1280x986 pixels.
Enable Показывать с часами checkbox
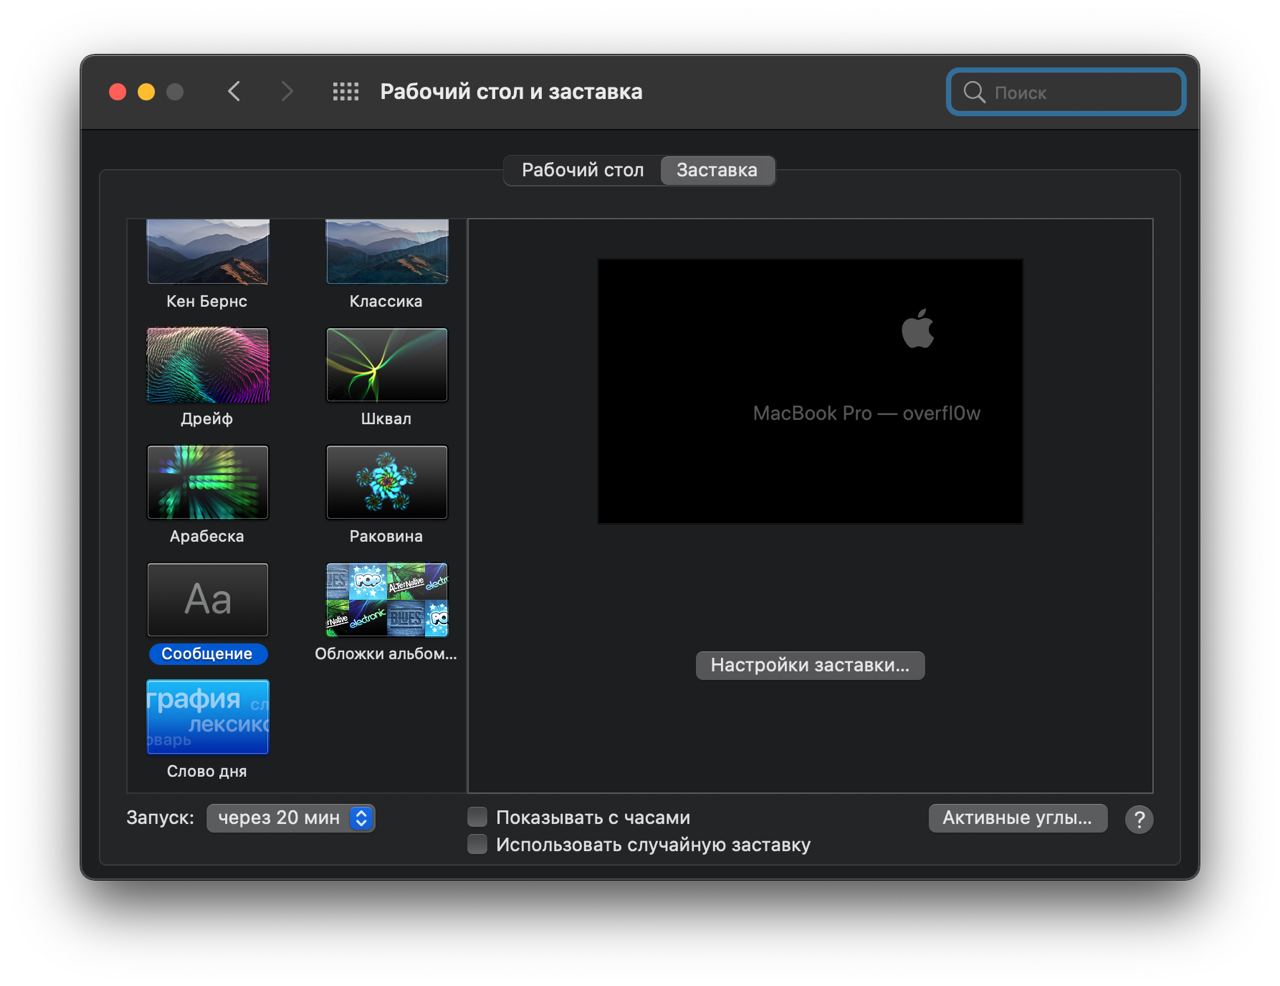(x=478, y=817)
